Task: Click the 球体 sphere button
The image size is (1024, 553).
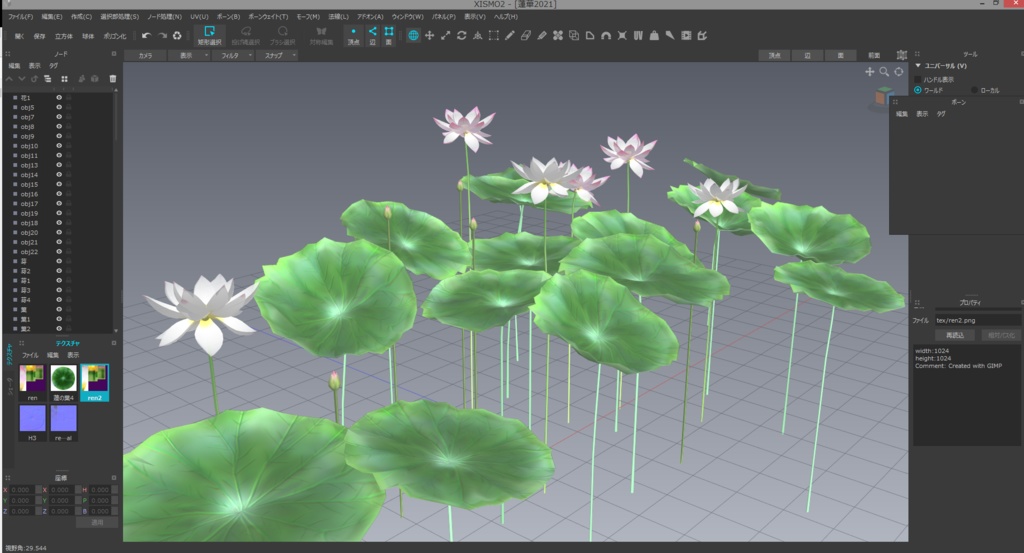Action: pyautogui.click(x=88, y=37)
